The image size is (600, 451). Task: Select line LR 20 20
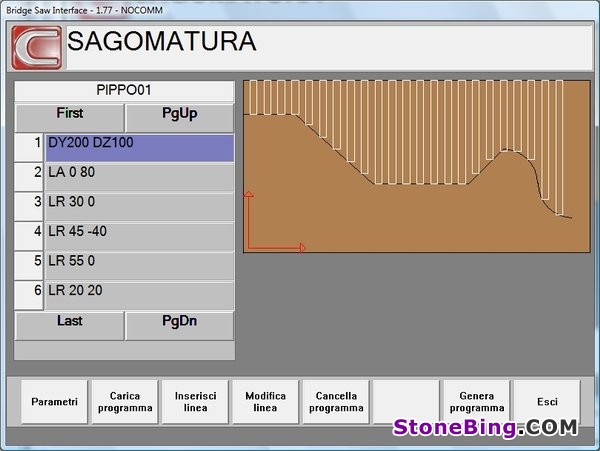click(x=140, y=295)
